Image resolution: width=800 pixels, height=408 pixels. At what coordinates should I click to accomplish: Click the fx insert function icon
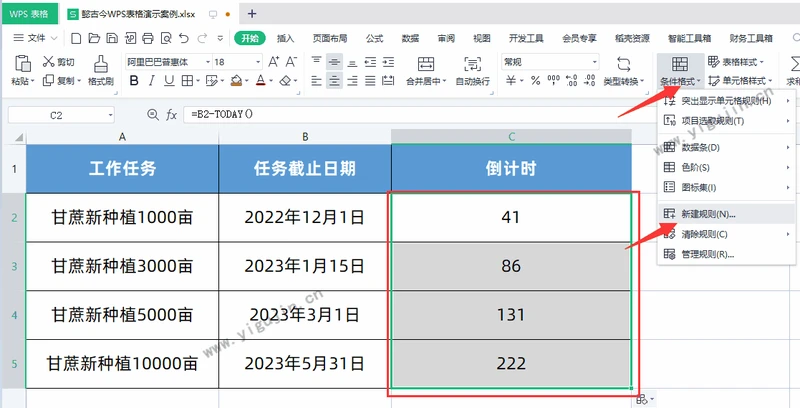coord(171,115)
